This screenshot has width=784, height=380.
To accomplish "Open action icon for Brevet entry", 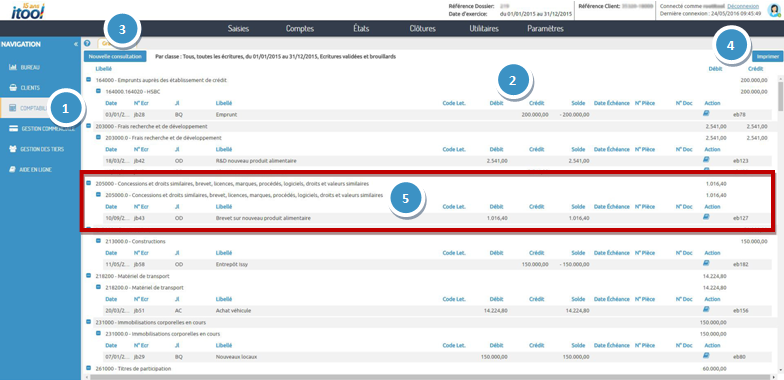I will click(x=706, y=218).
